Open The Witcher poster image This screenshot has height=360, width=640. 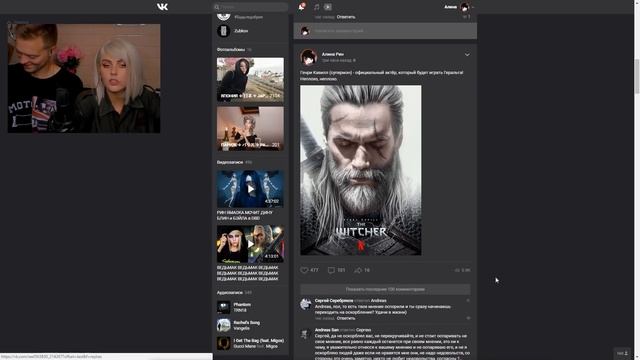361,170
